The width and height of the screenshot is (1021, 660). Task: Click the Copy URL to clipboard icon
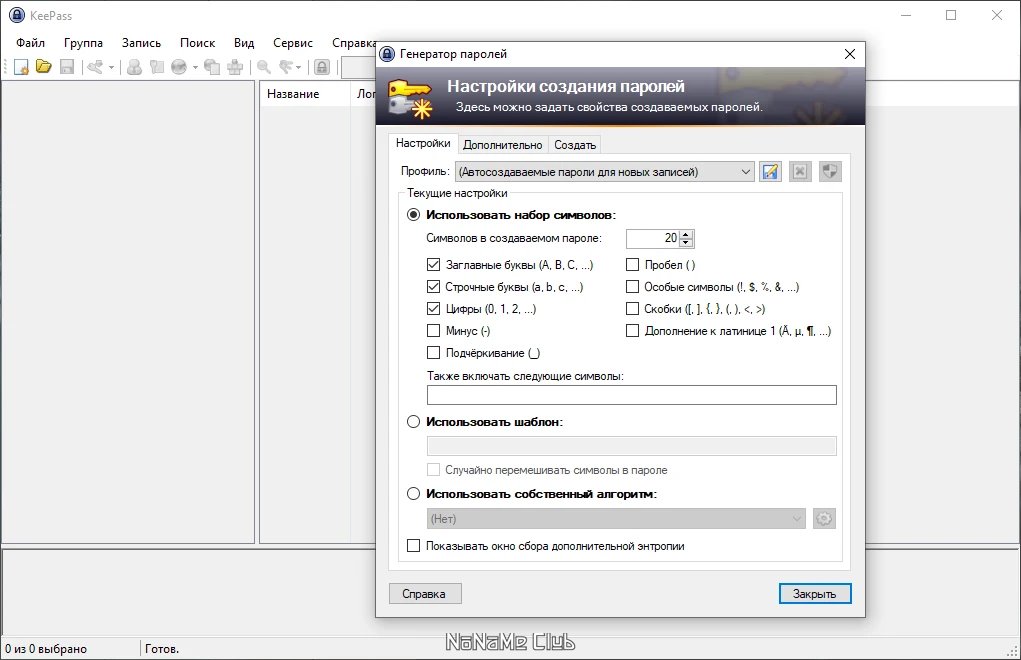coord(212,67)
